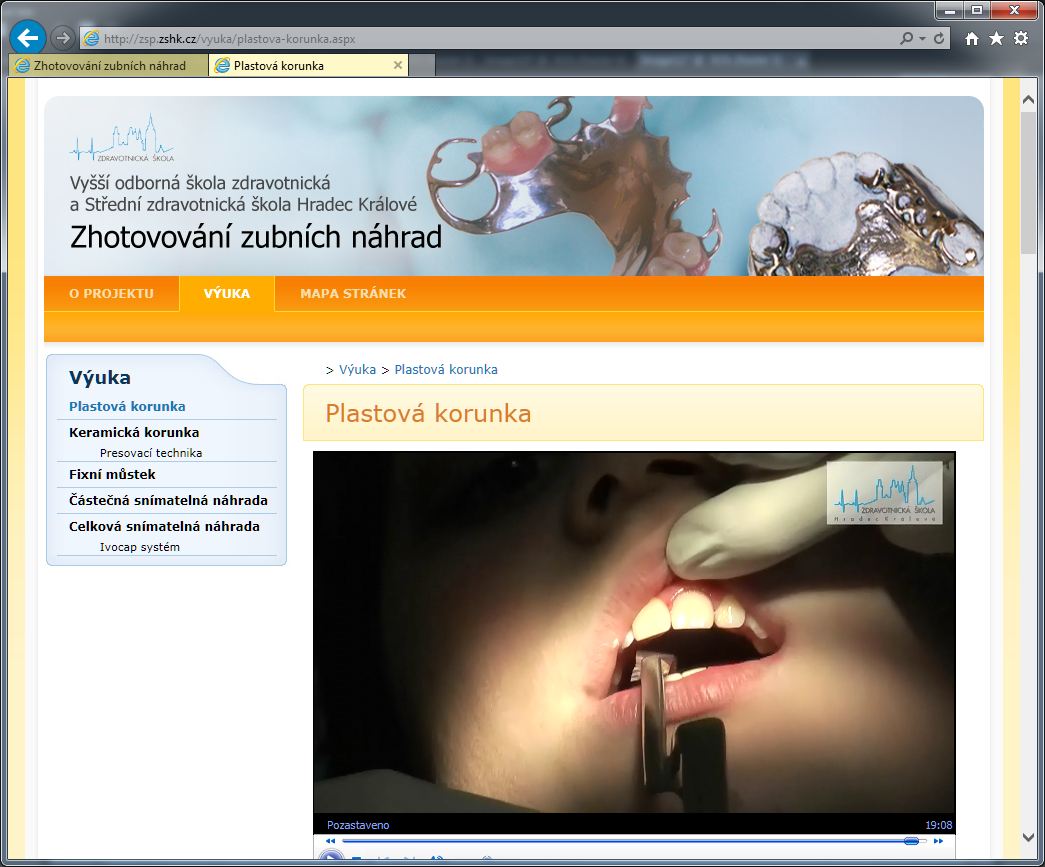Image resolution: width=1045 pixels, height=867 pixels.
Task: Click Výuka breadcrumb link
Action: click(357, 370)
